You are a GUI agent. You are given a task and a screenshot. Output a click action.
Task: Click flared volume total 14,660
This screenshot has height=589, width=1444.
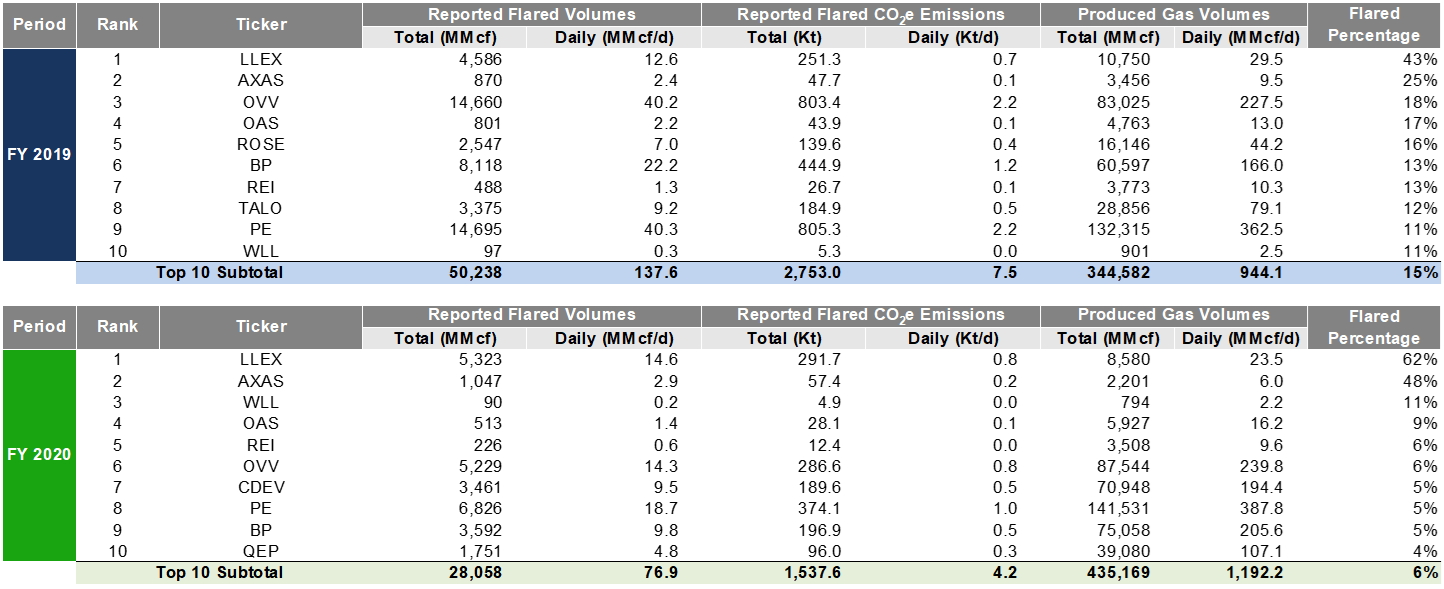[x=476, y=102]
